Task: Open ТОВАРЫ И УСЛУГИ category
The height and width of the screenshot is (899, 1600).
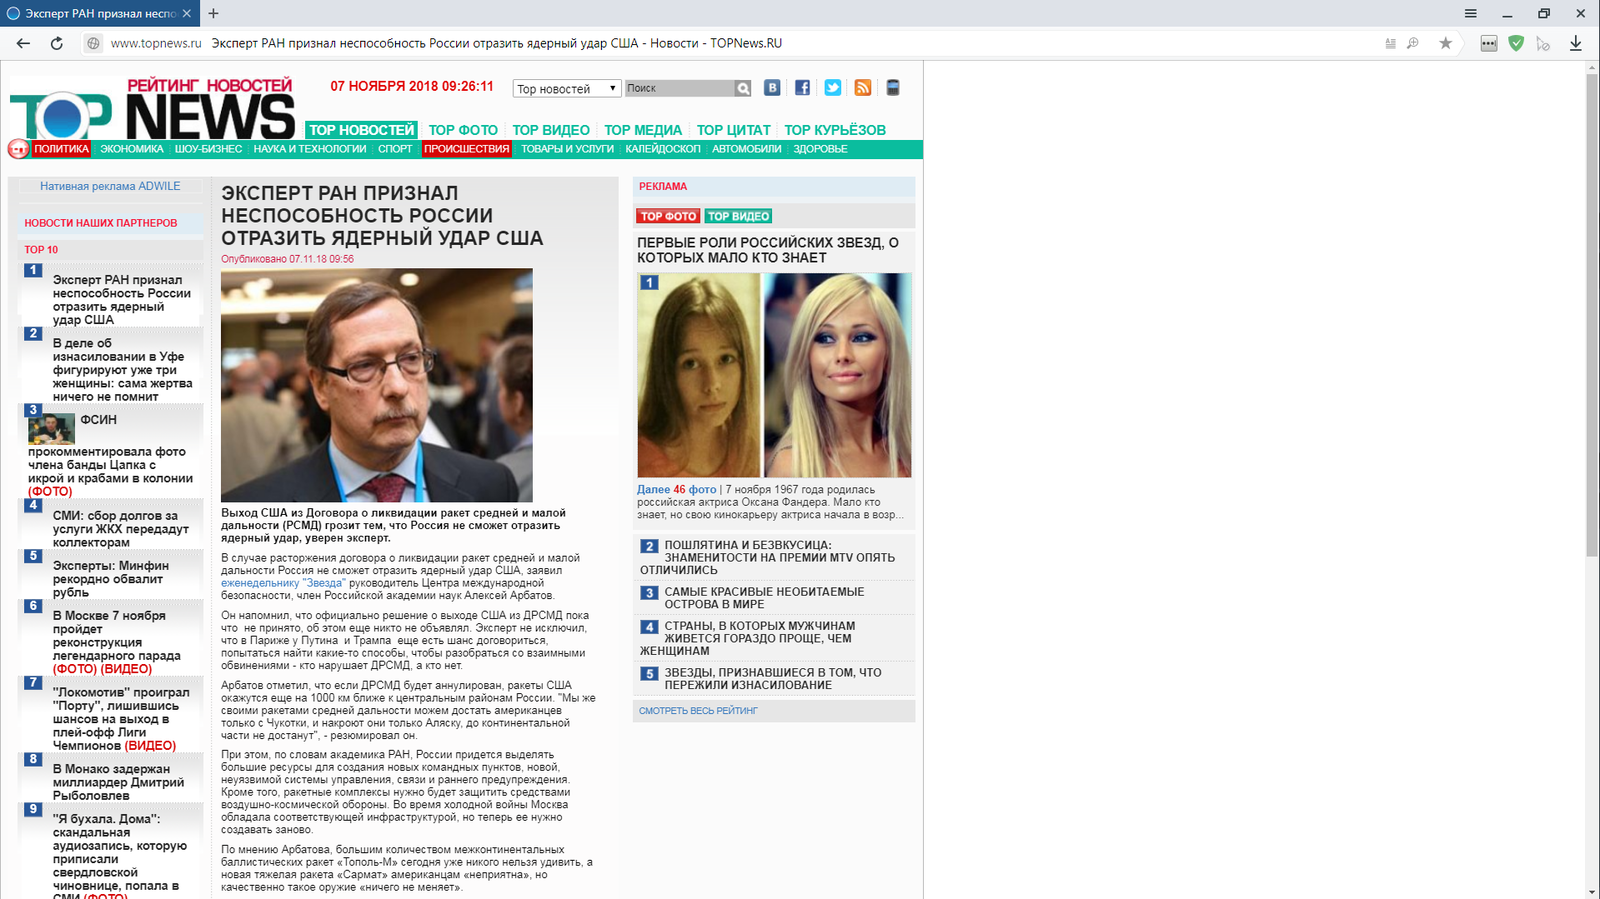Action: pyautogui.click(x=567, y=149)
